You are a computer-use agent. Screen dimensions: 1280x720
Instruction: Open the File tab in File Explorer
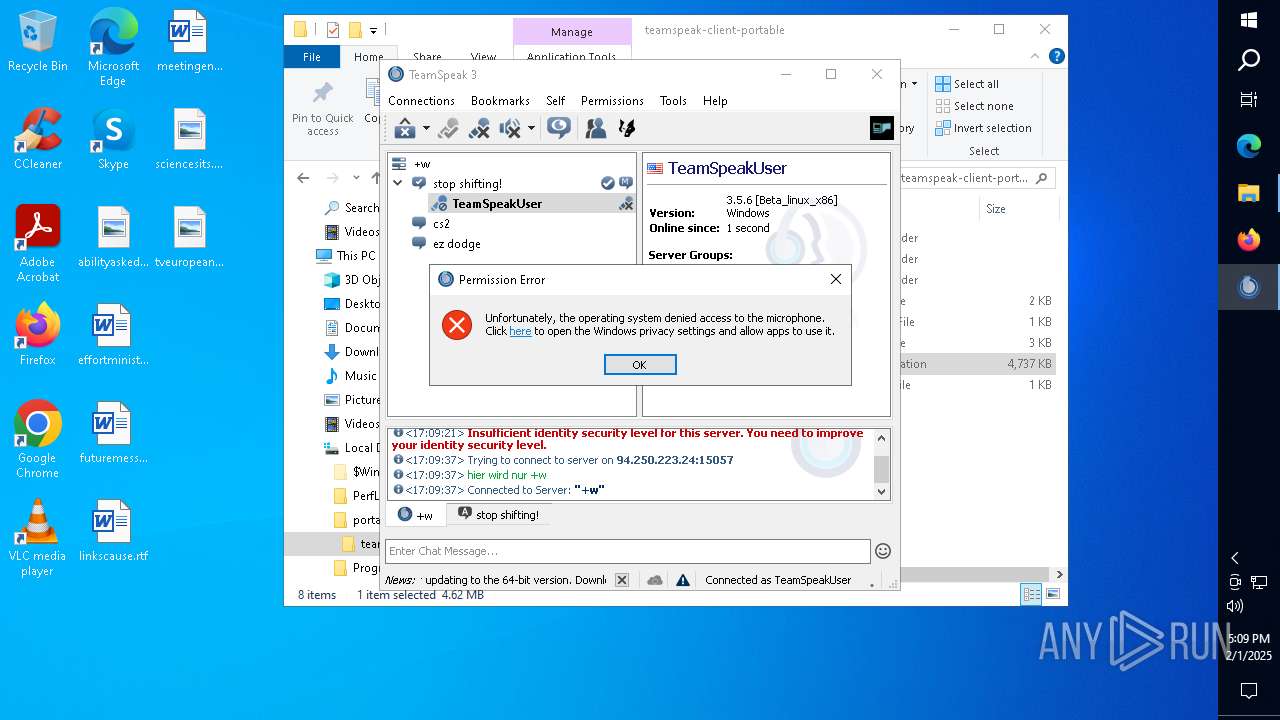pyautogui.click(x=312, y=57)
